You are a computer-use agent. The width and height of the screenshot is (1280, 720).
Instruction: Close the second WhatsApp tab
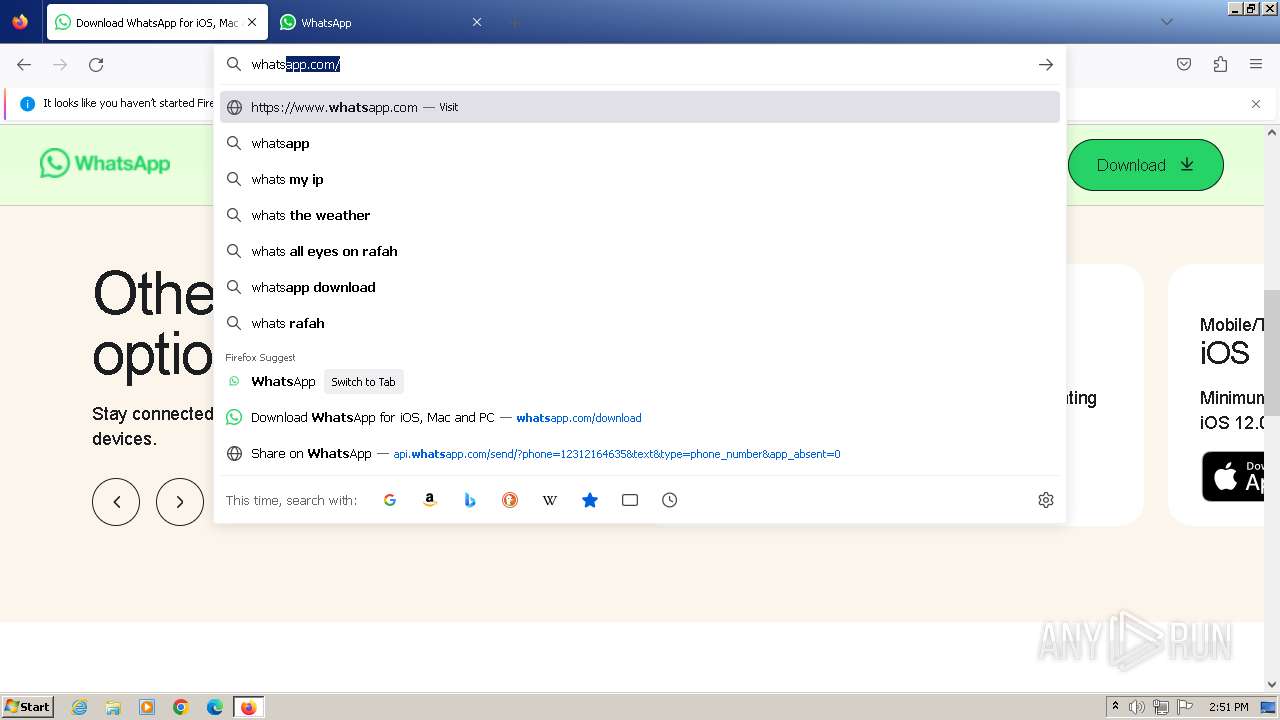pyautogui.click(x=477, y=22)
